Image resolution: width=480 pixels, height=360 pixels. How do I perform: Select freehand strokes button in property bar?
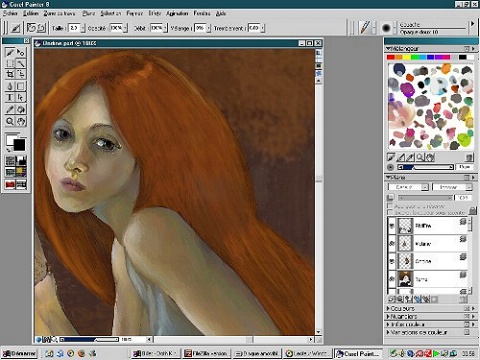31,28
